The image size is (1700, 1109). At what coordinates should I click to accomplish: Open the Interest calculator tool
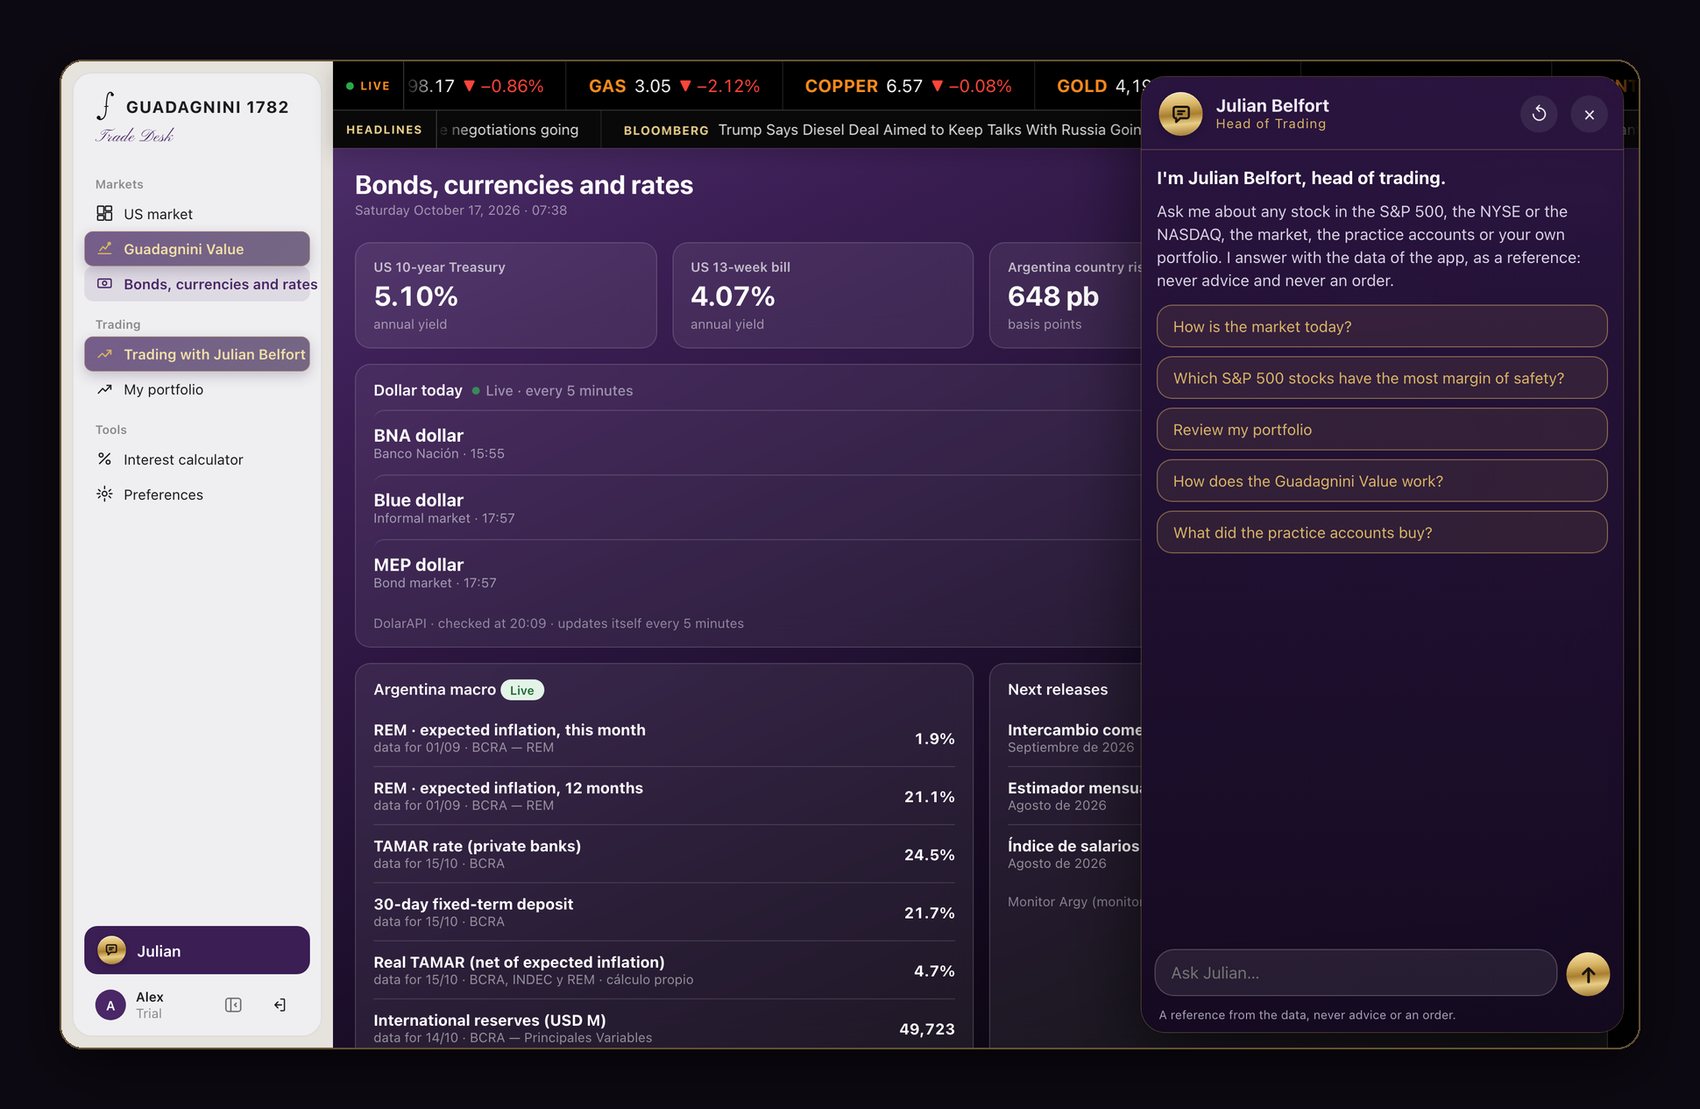click(x=197, y=459)
